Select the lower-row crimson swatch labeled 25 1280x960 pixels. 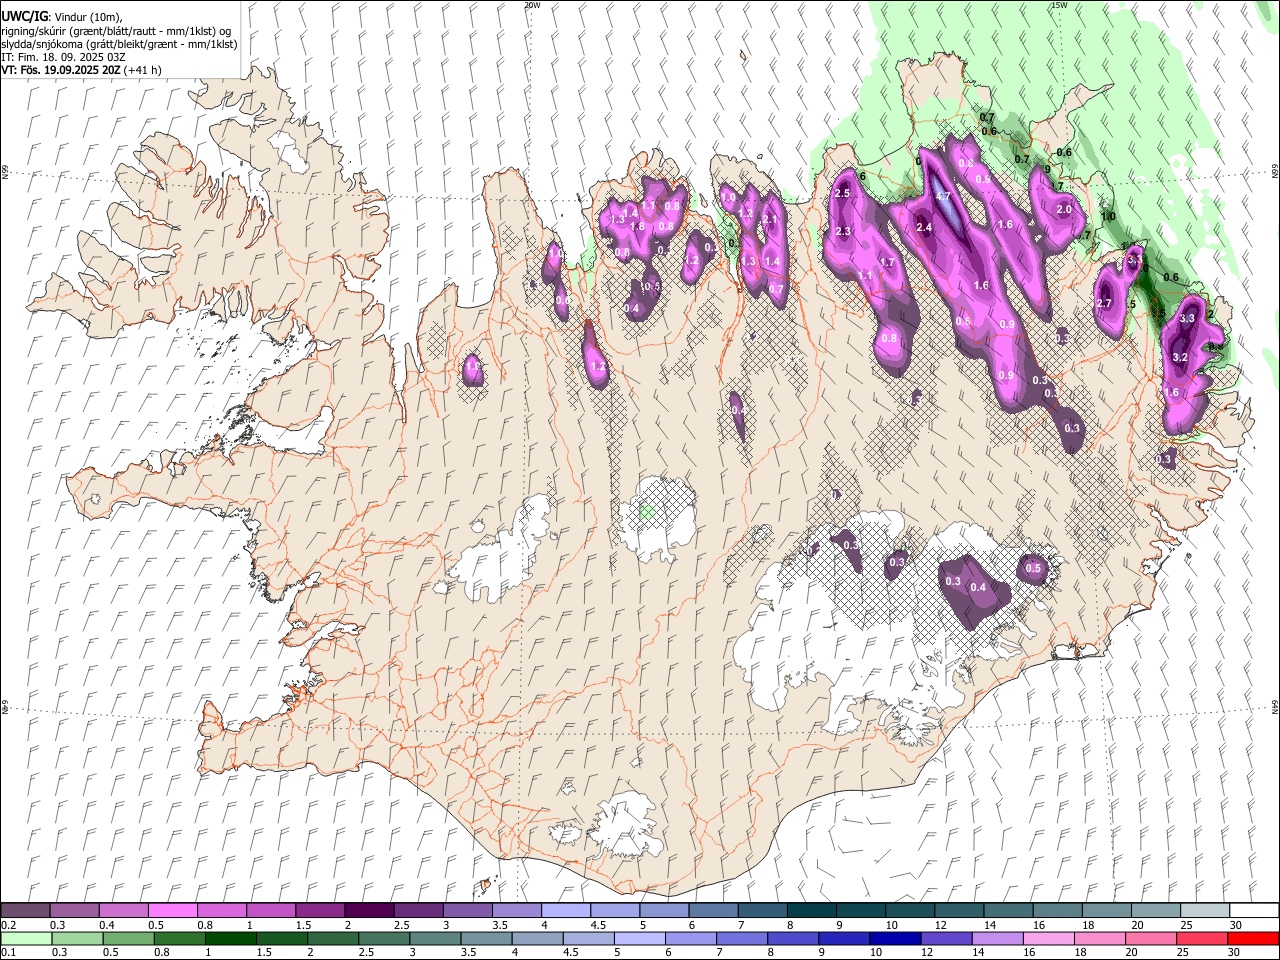click(1203, 938)
